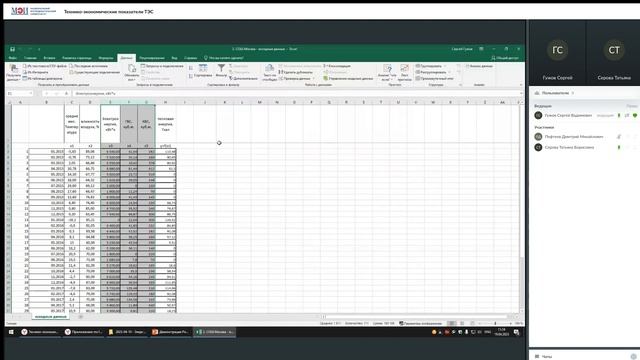
Task: Expand the Пользователи panel chevron
Action: 573,93
